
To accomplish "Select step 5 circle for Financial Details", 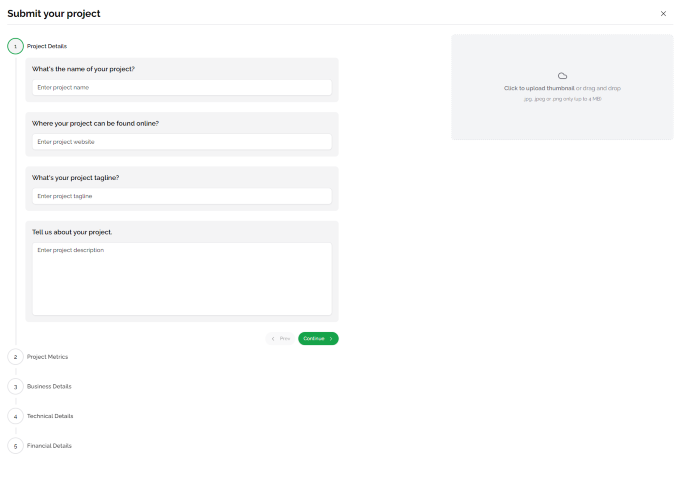I will click(15, 446).
